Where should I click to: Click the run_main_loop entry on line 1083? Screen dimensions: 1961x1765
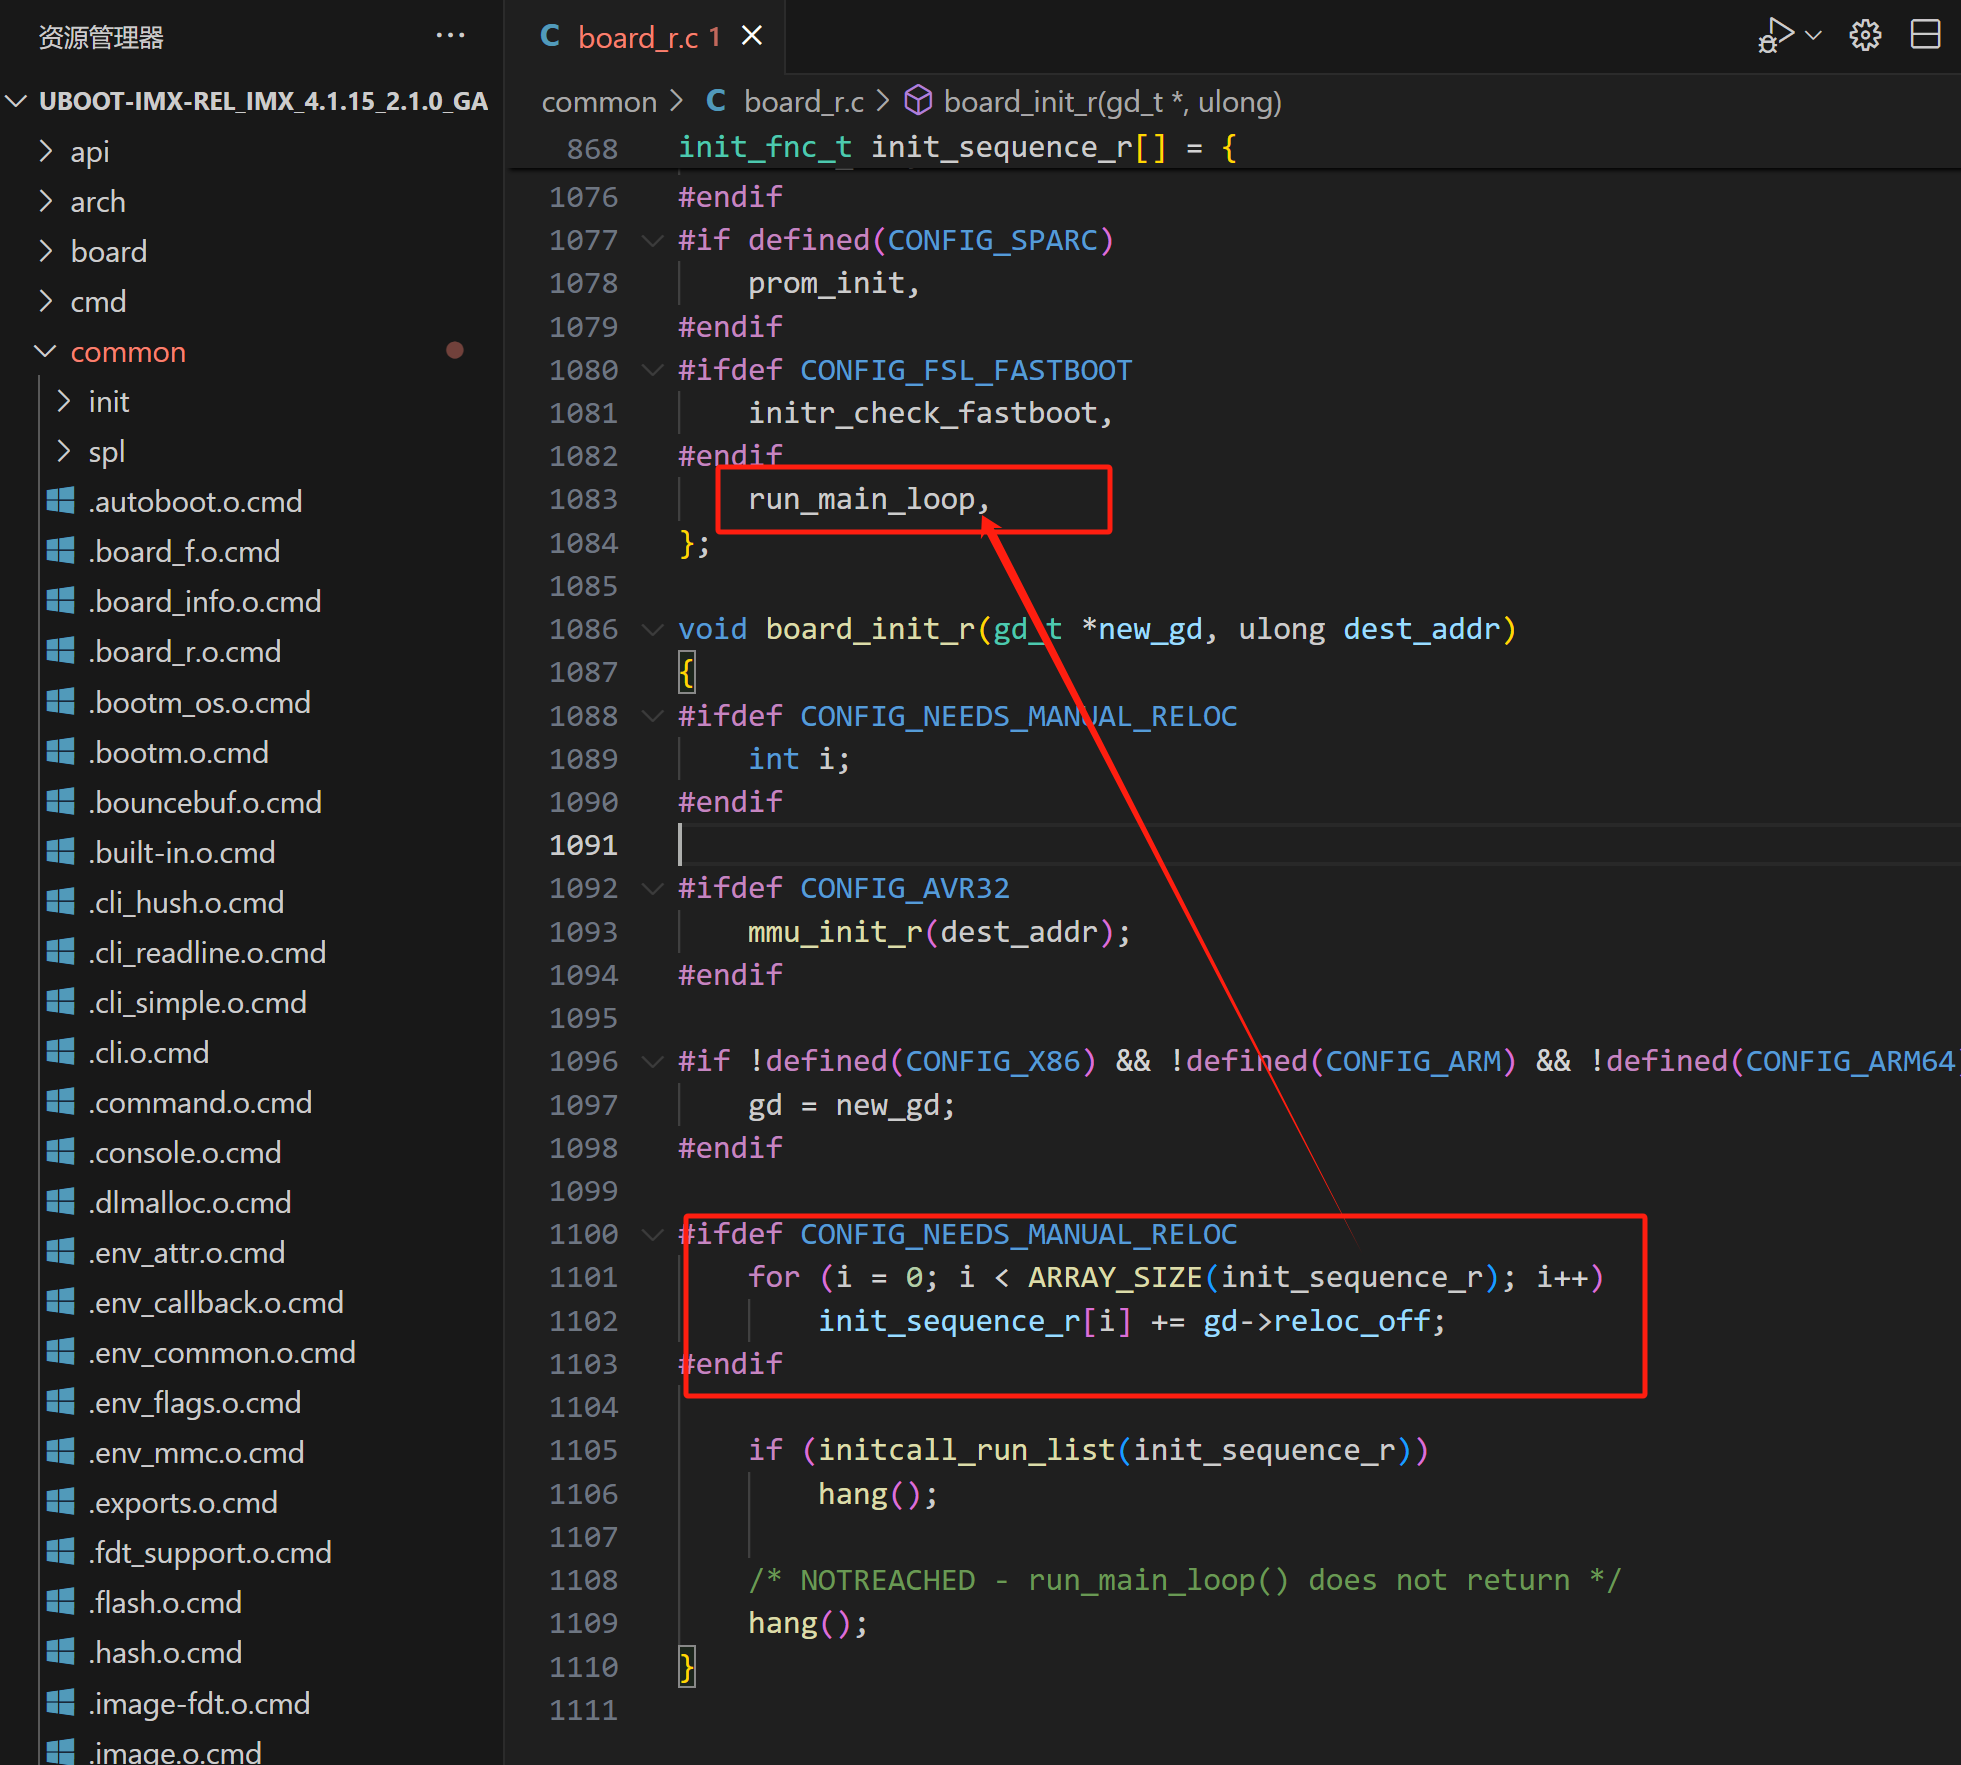tap(860, 499)
